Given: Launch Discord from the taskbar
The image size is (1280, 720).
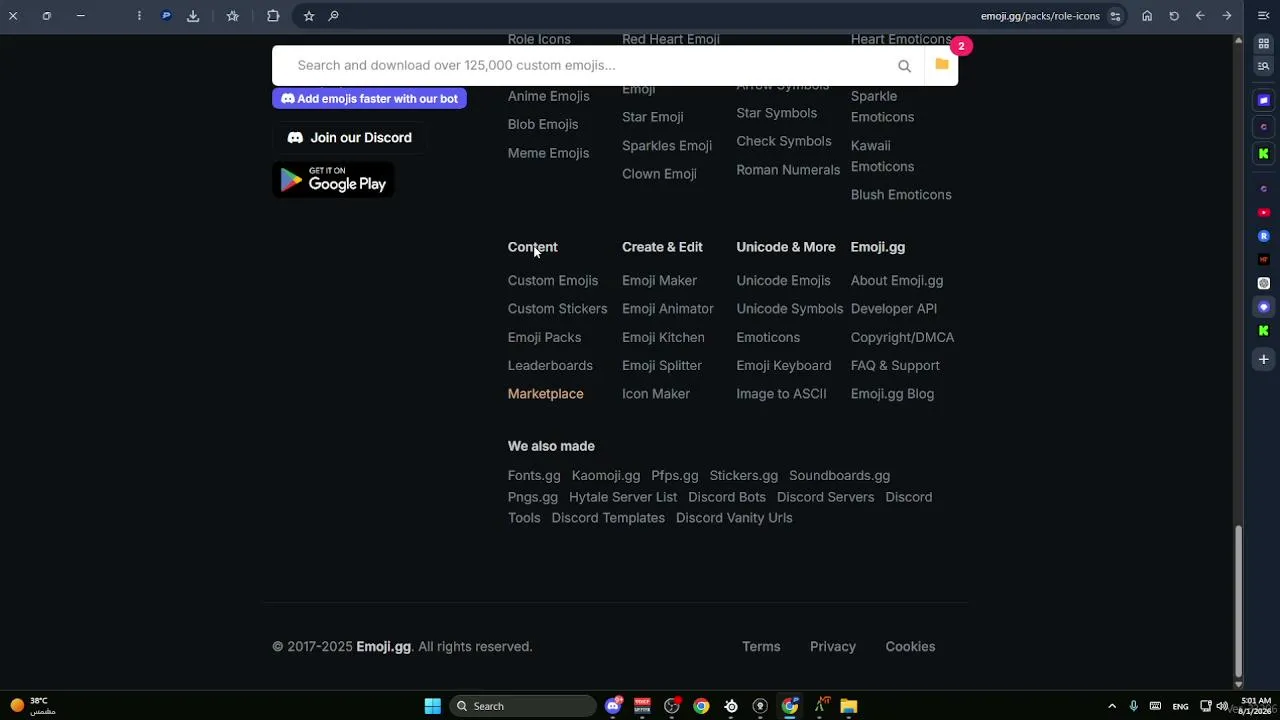Looking at the screenshot, I should click(x=613, y=706).
